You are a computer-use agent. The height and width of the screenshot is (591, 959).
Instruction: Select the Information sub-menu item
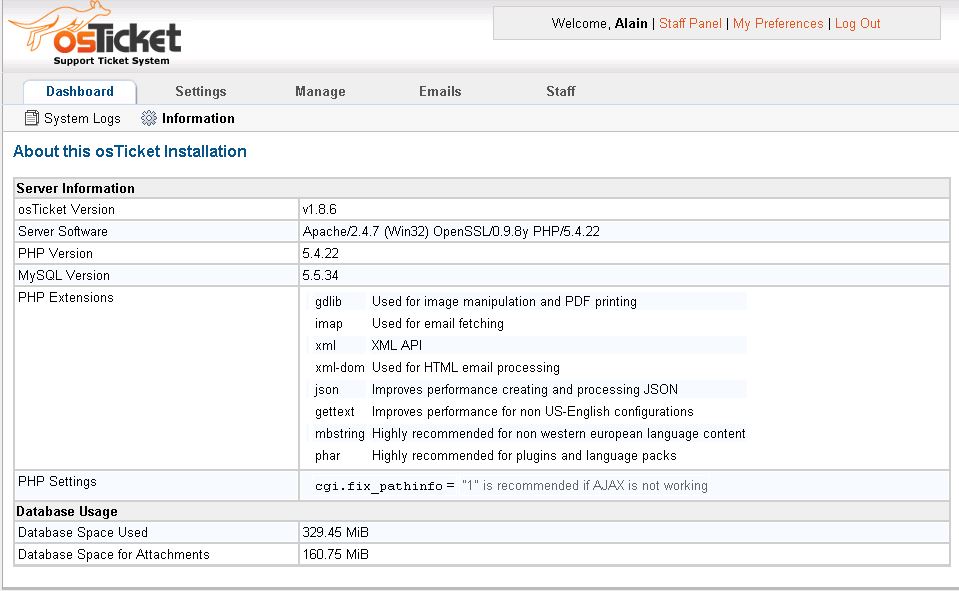(x=198, y=119)
